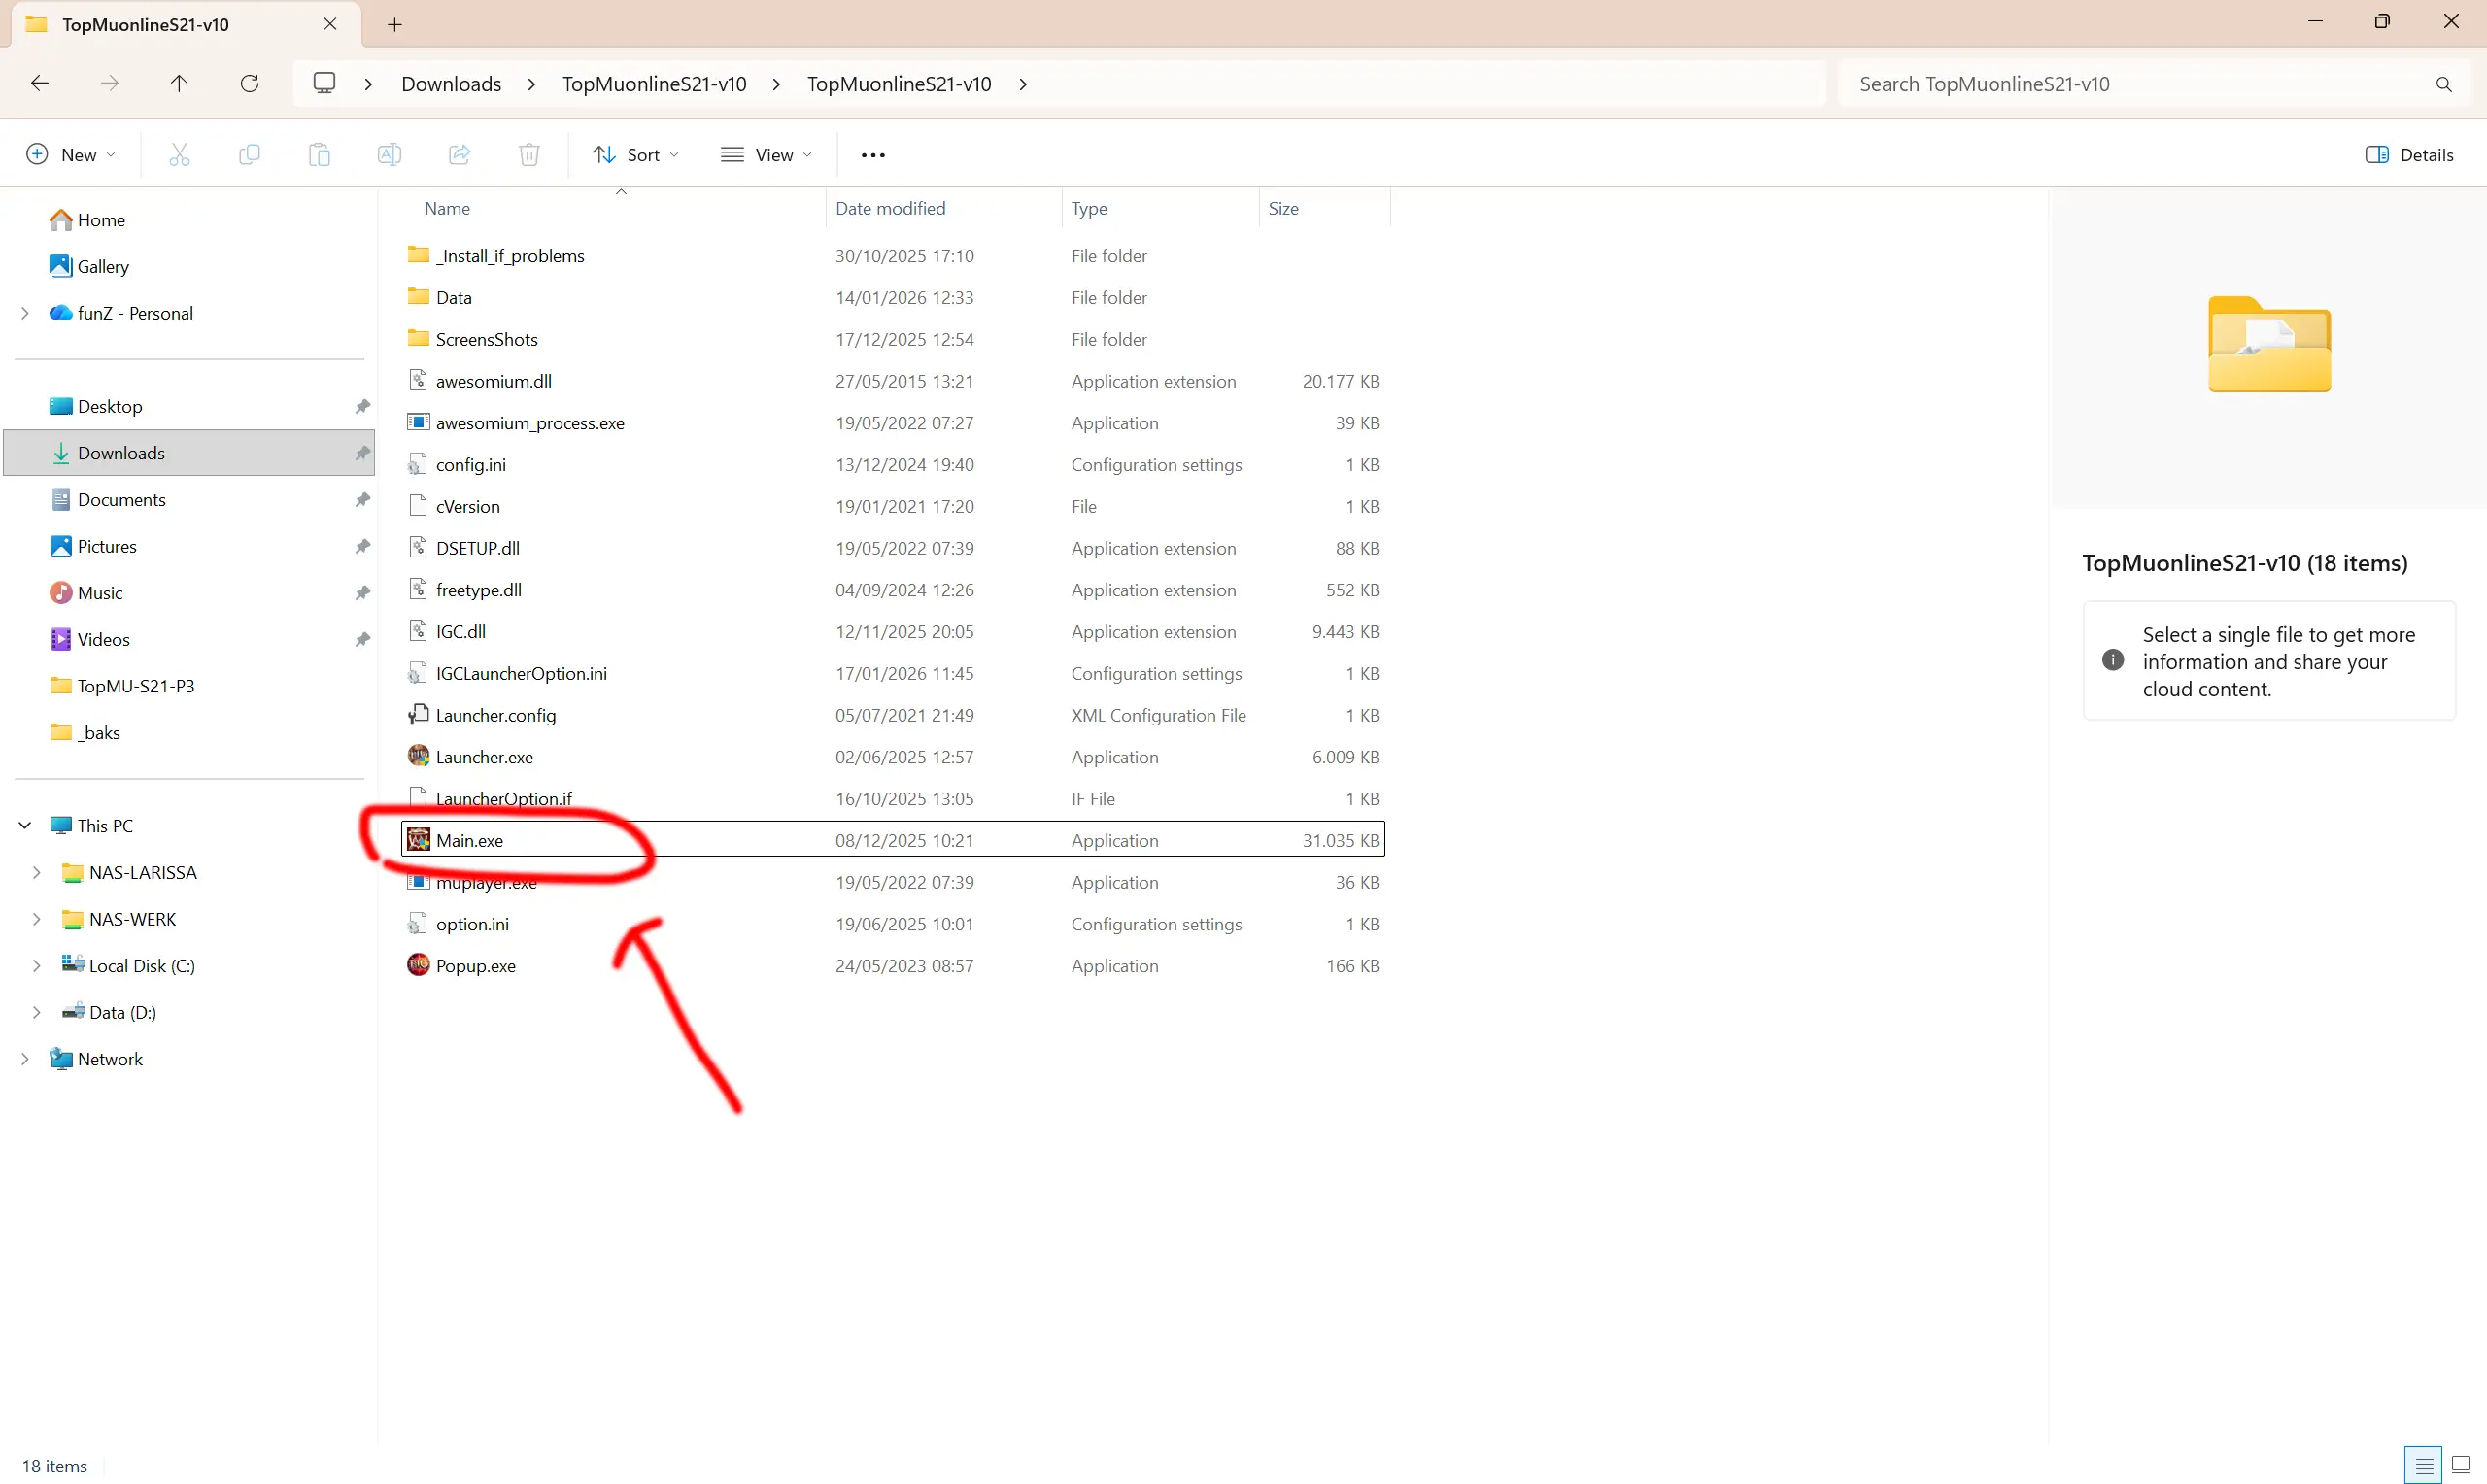2487x1484 pixels.
Task: Open the View dropdown
Action: click(765, 154)
